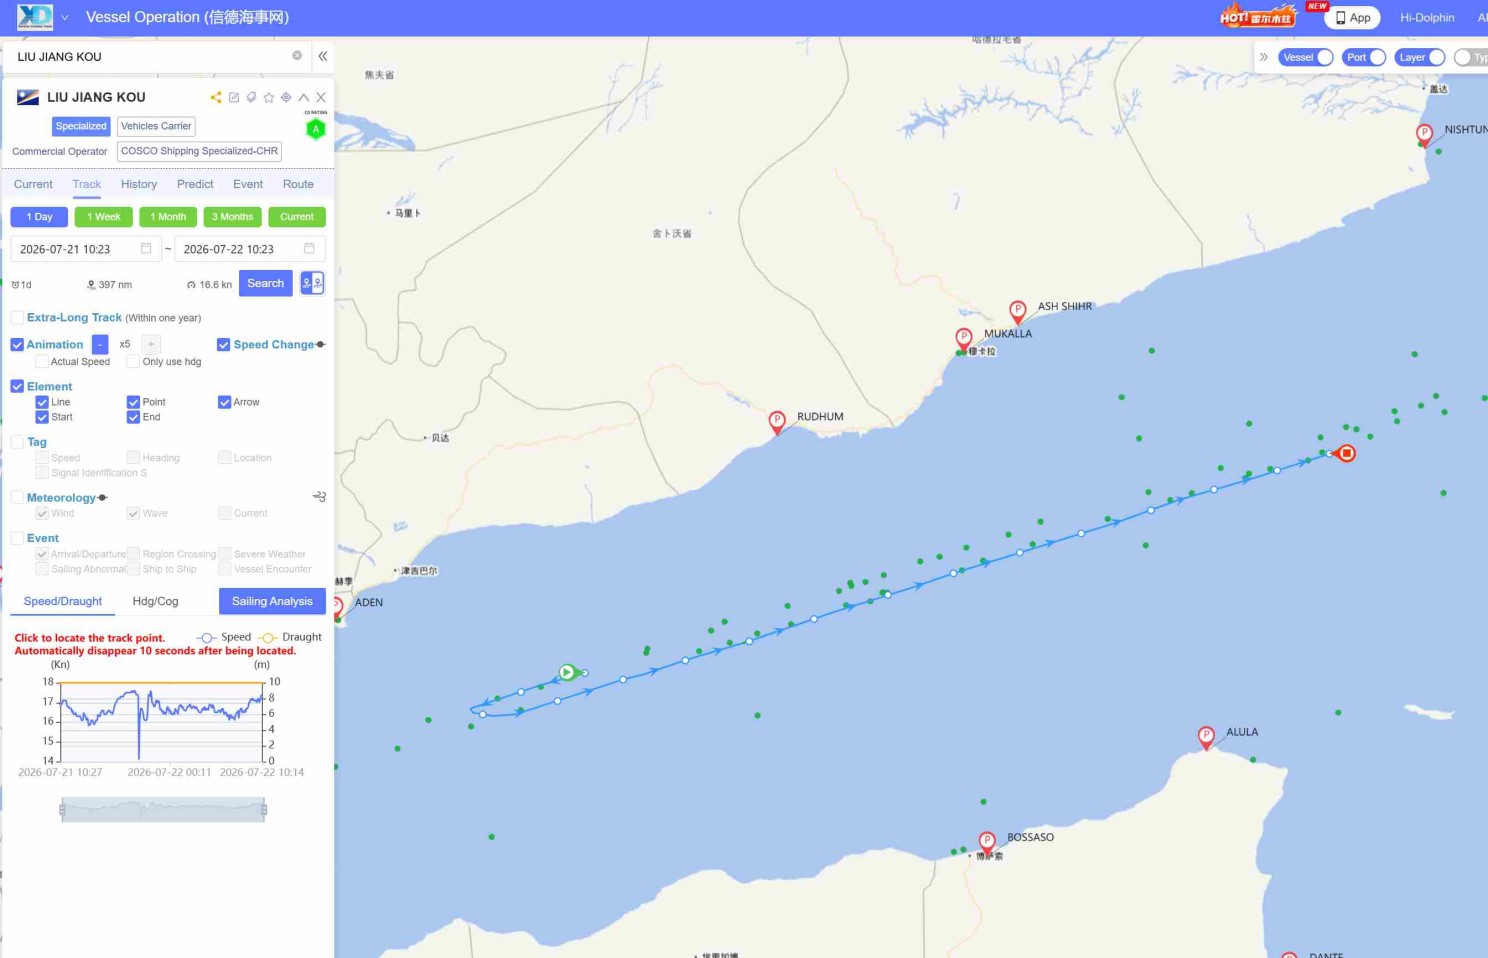Select the 3 Months track range
This screenshot has width=1488, height=958.
click(x=233, y=217)
